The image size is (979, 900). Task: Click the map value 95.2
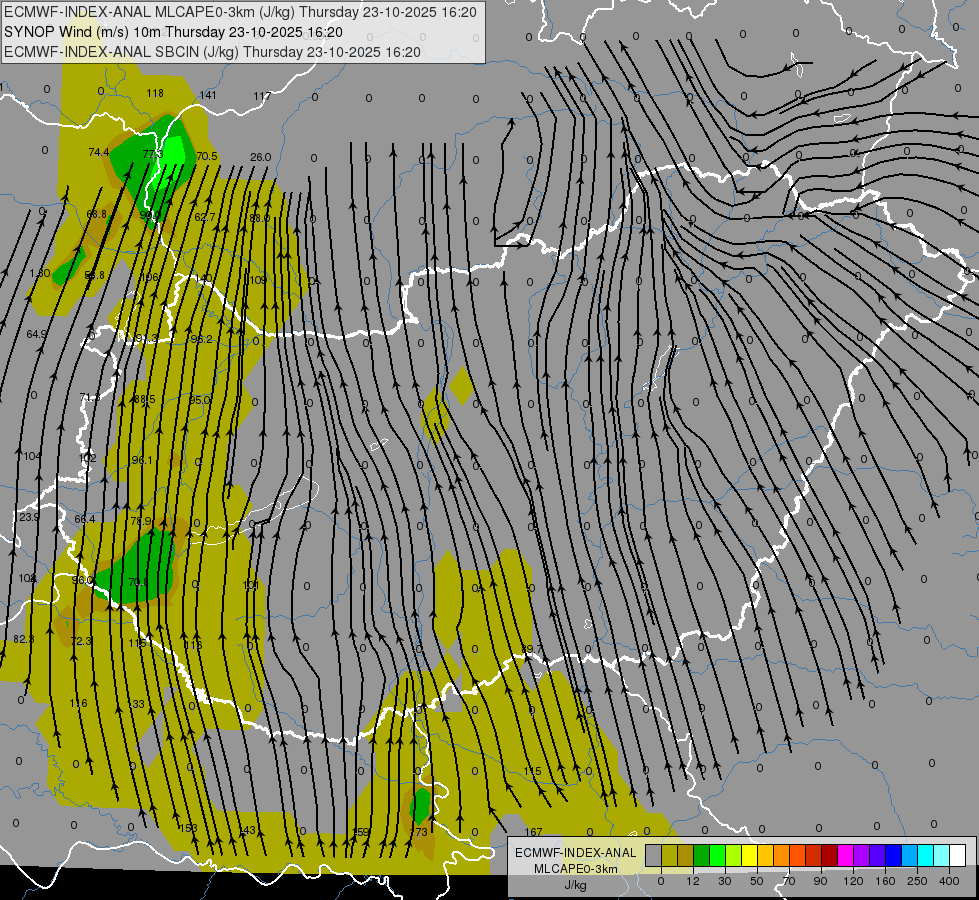coord(201,339)
